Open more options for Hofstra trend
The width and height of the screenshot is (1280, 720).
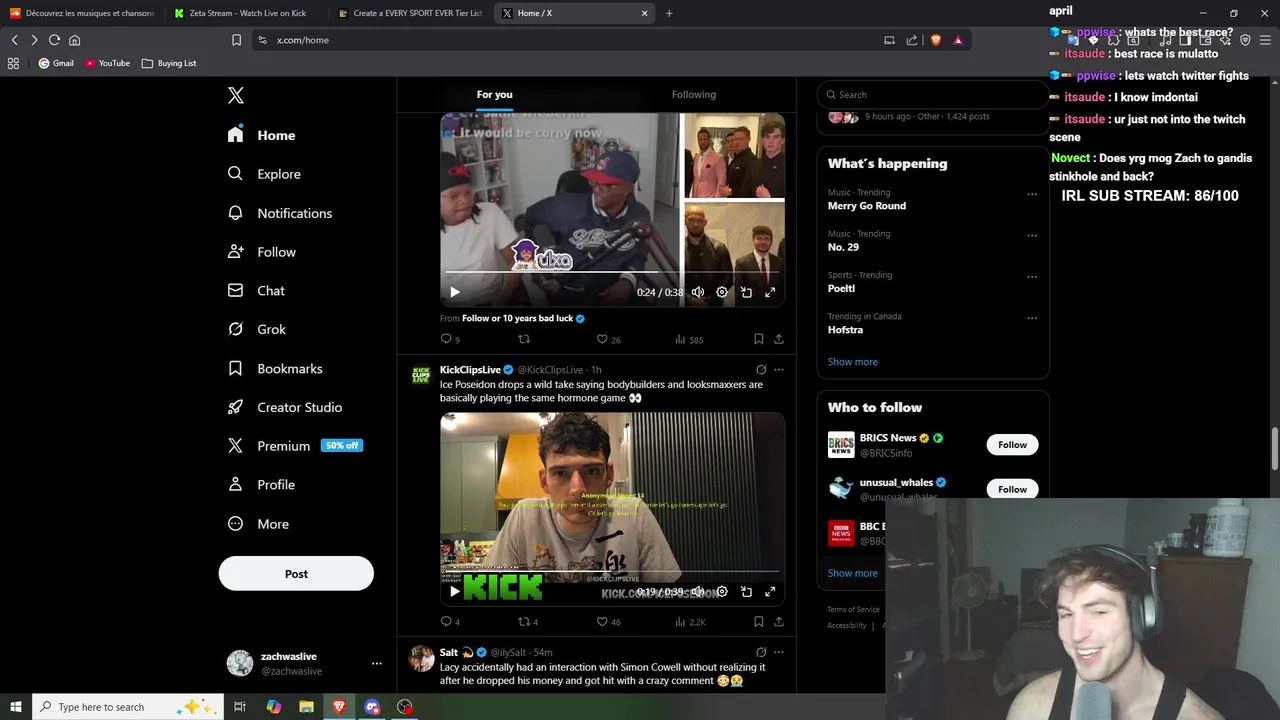pos(1032,318)
